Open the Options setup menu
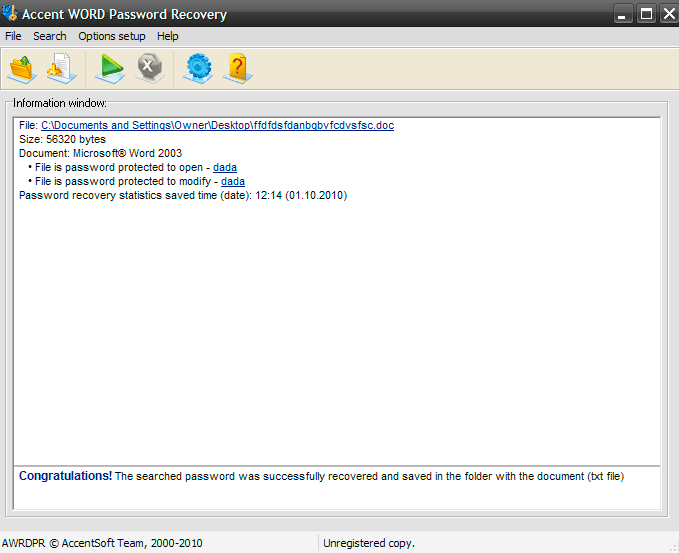 pos(112,36)
